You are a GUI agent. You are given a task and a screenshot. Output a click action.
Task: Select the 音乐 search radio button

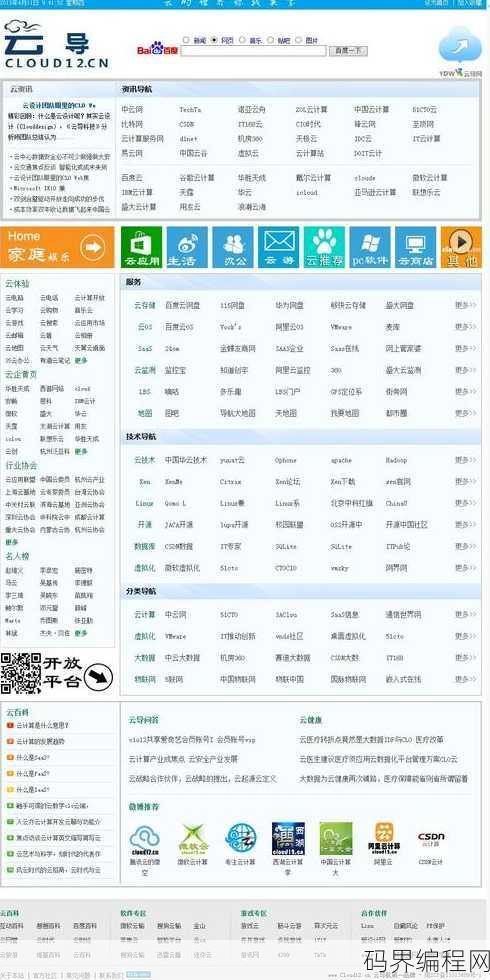pos(242,40)
